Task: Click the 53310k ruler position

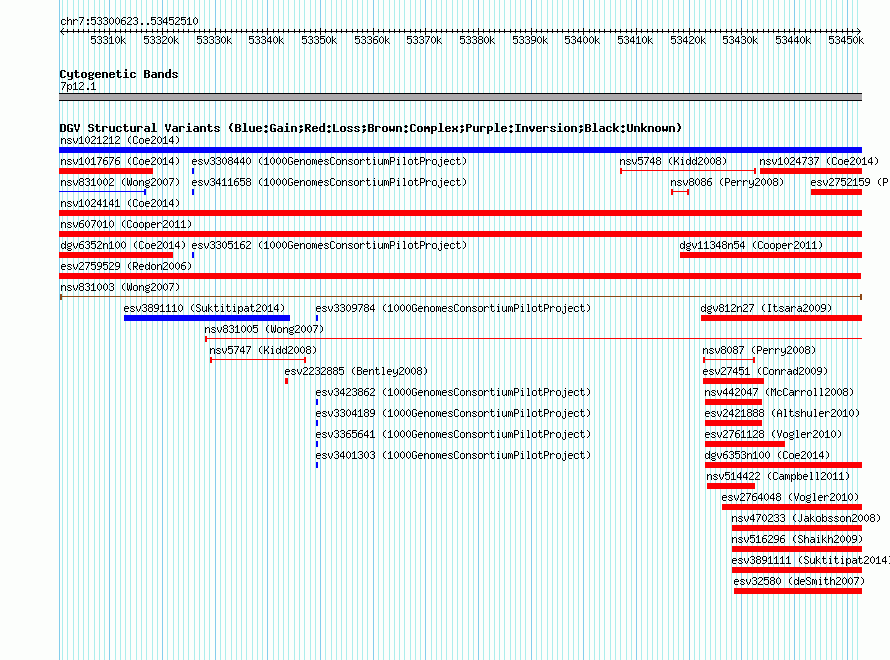Action: 108,40
